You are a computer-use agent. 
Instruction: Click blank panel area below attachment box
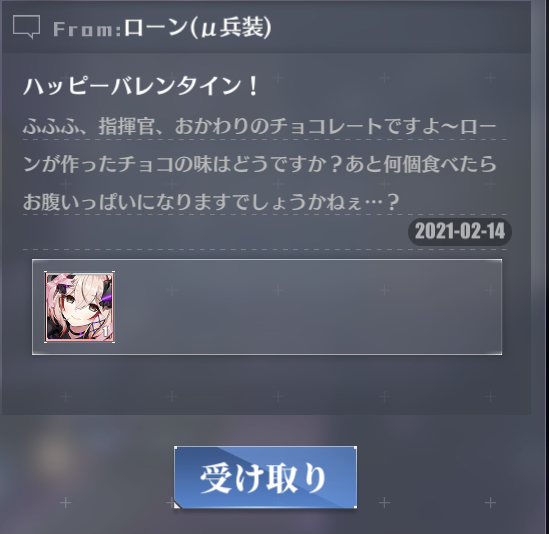point(266,384)
